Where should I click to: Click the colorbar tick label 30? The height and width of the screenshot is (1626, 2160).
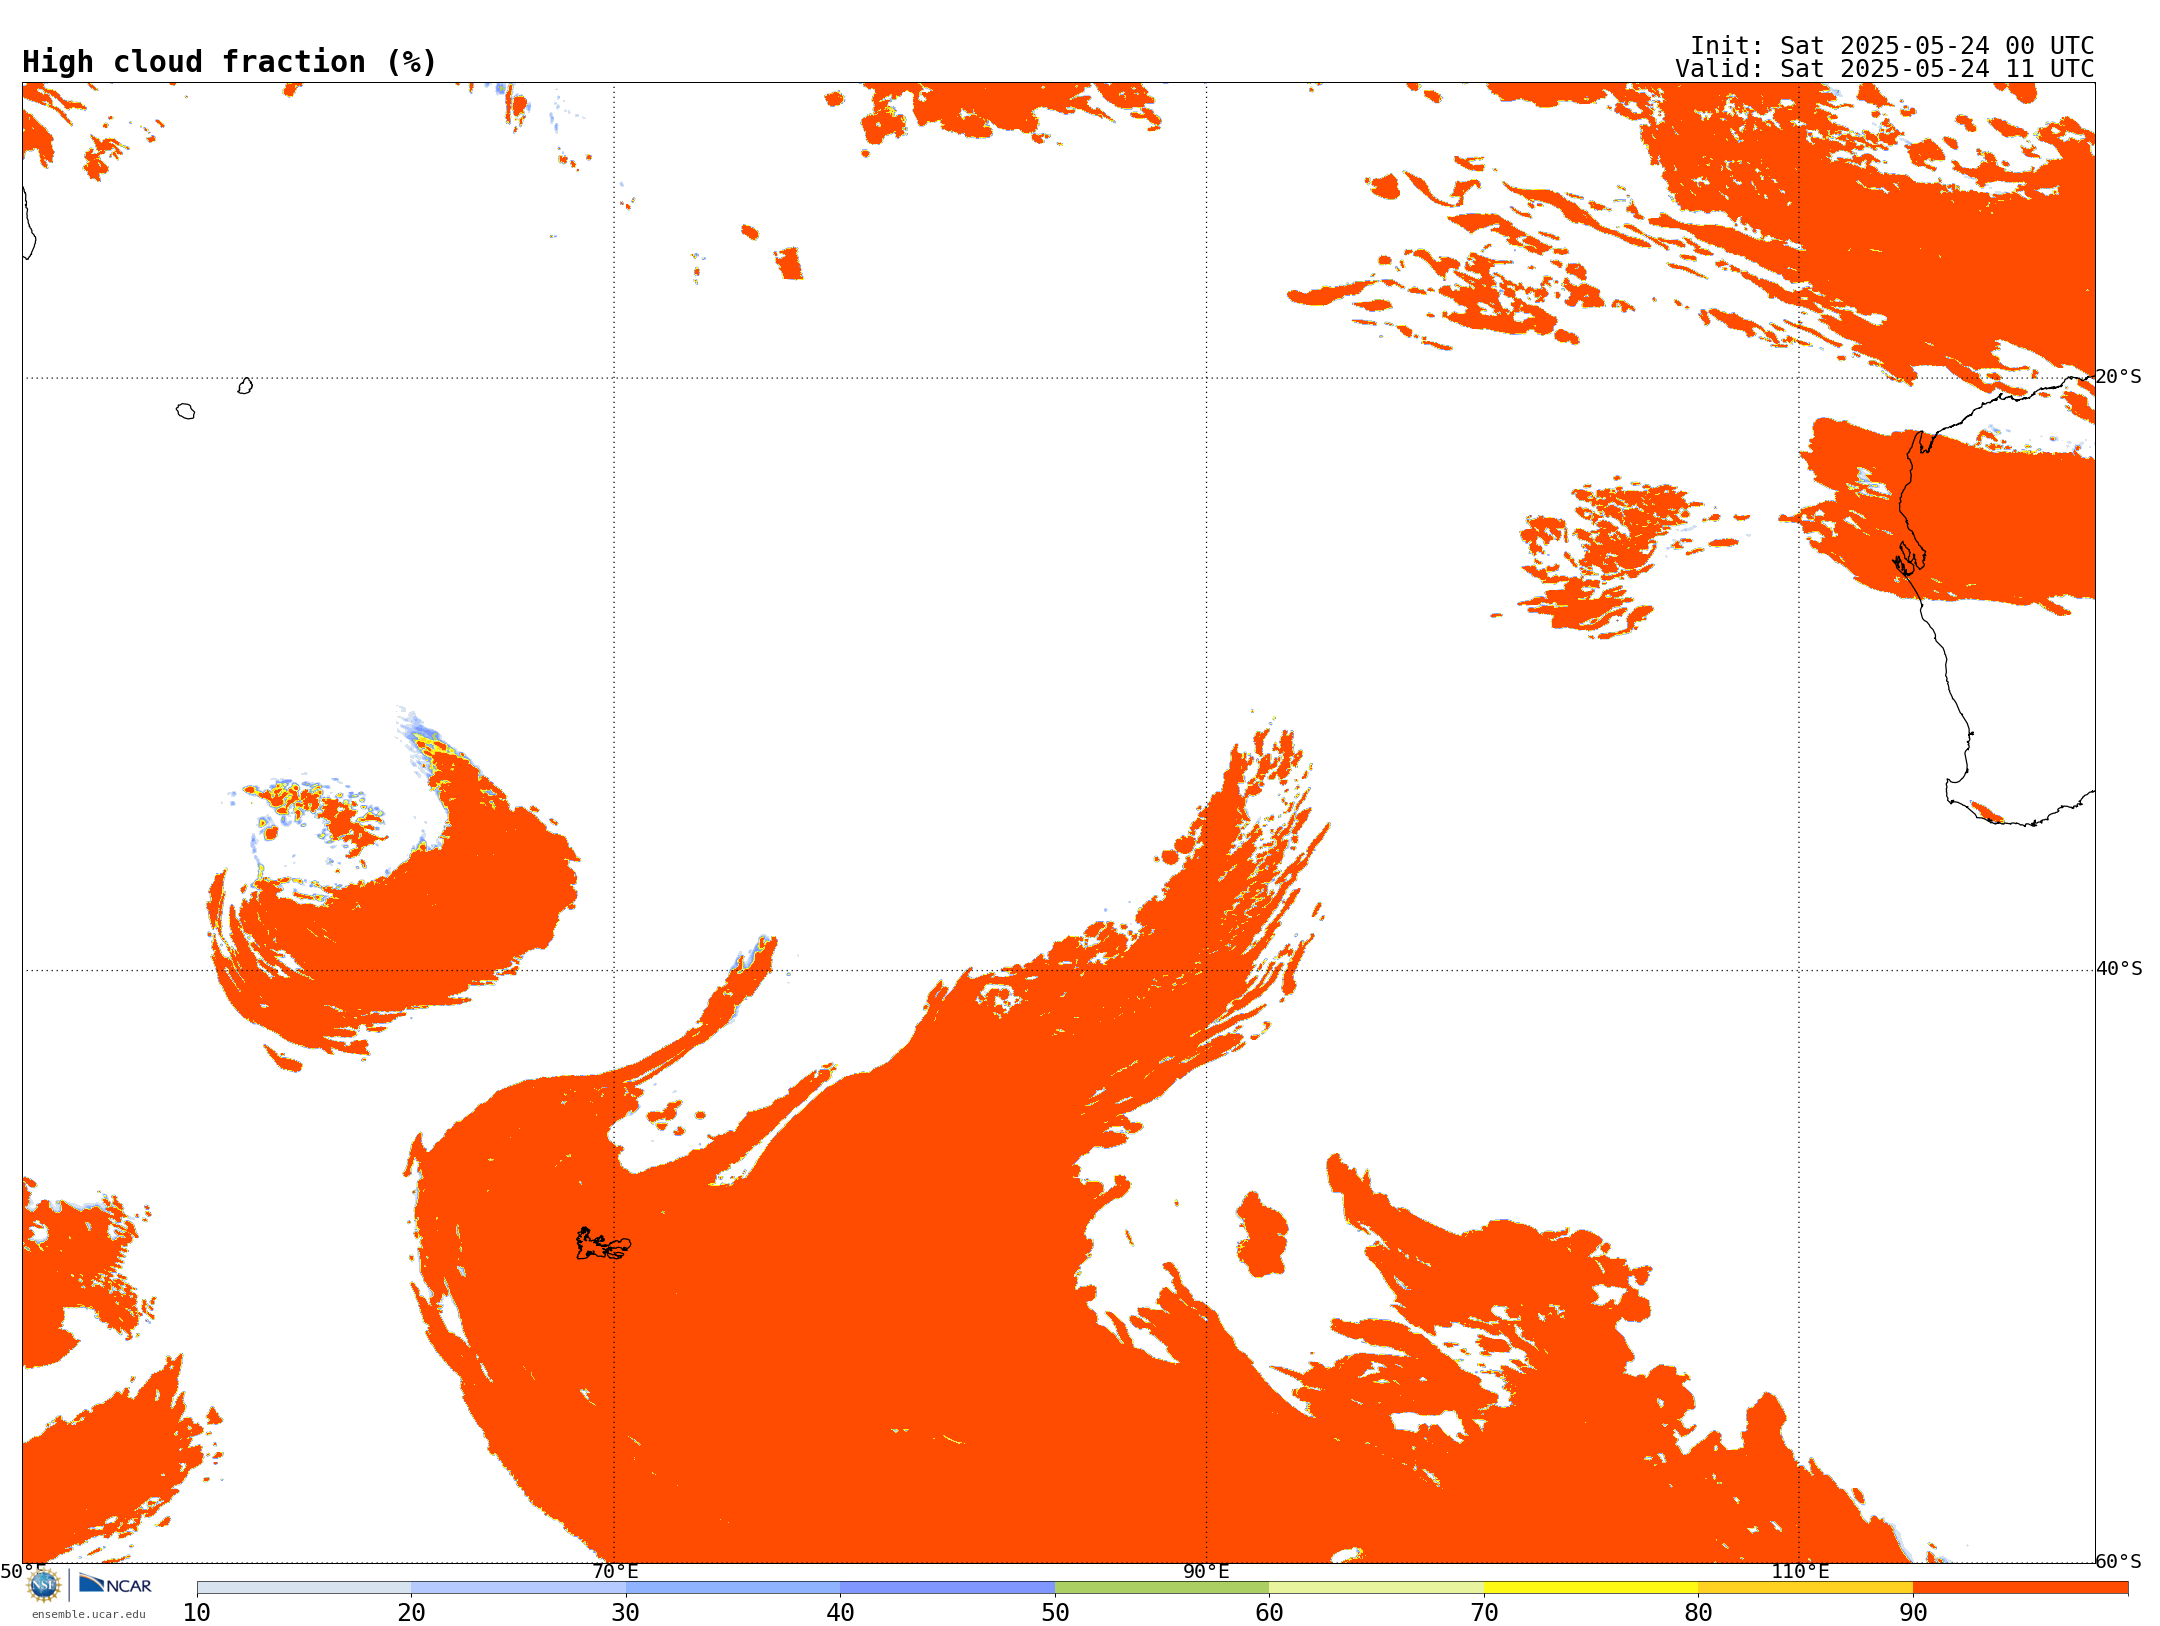(x=626, y=1612)
